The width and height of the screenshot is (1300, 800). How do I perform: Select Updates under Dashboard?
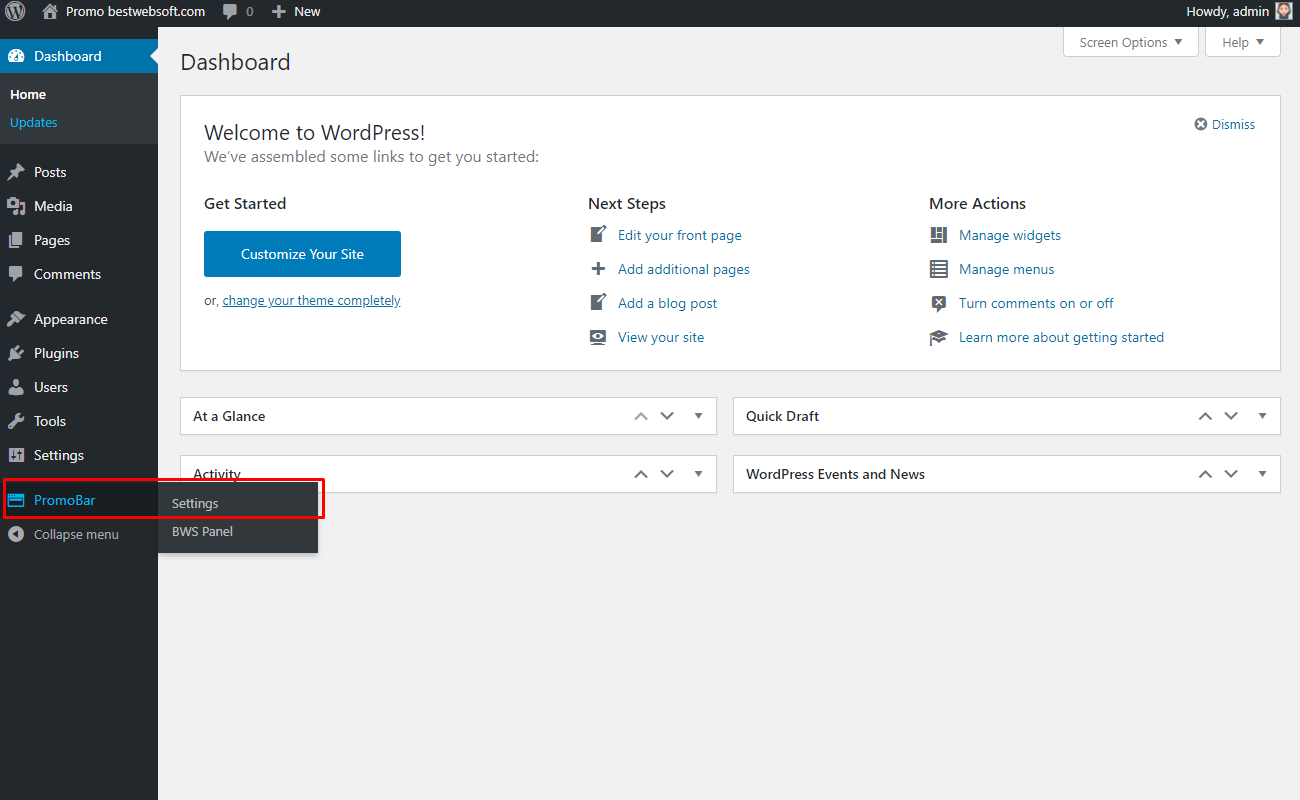[x=34, y=122]
